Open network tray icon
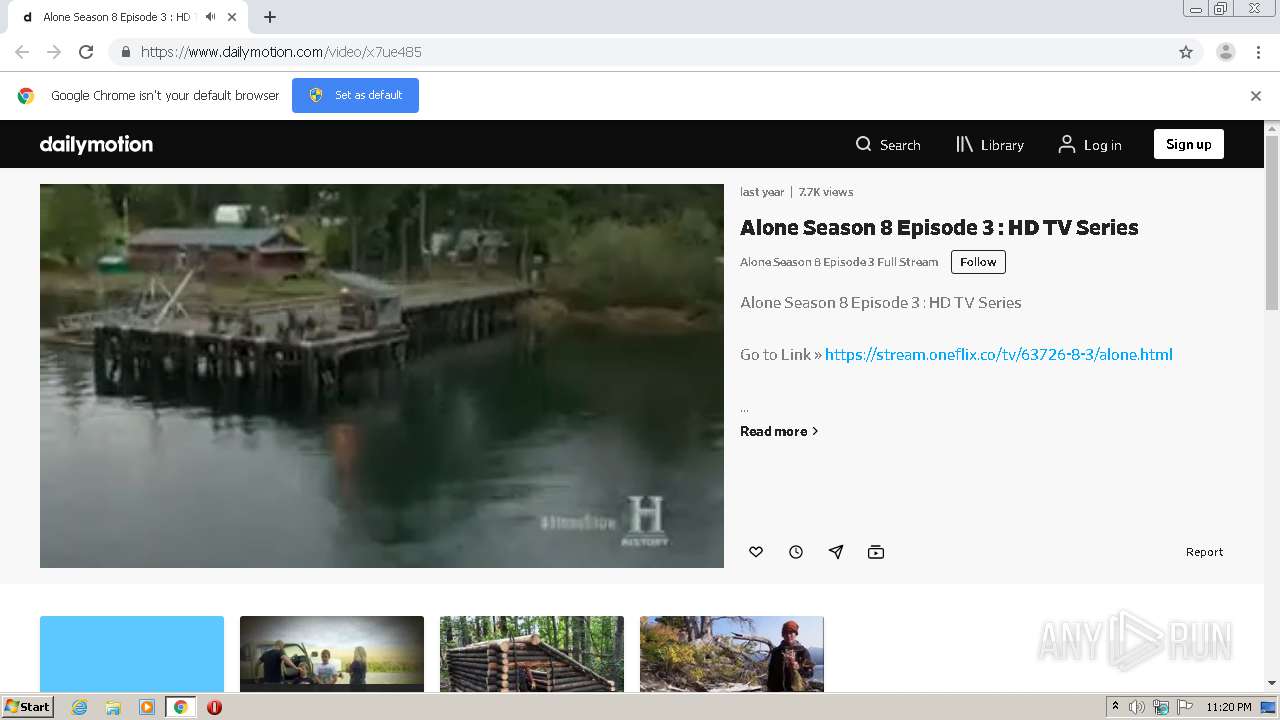This screenshot has height=720, width=1280. click(x=1161, y=707)
